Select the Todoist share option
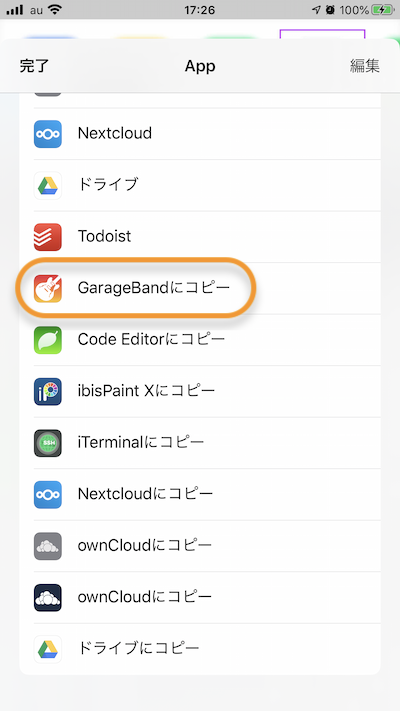Image resolution: width=400 pixels, height=711 pixels. 200,237
